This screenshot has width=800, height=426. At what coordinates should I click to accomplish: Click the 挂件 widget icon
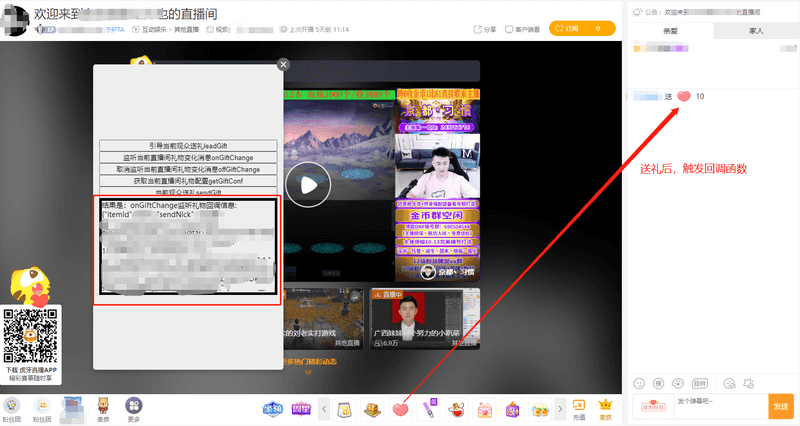(x=699, y=383)
